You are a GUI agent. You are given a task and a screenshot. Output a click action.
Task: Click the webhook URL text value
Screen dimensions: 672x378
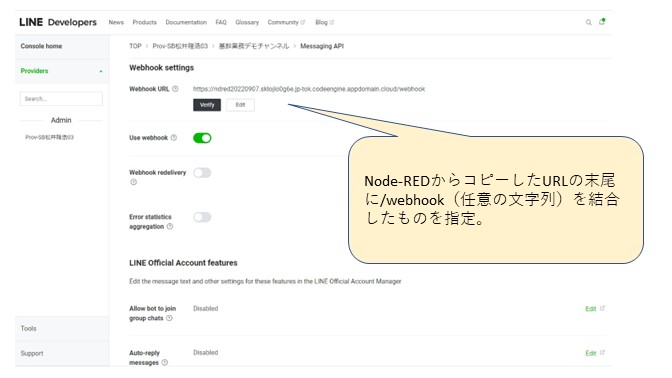309,89
